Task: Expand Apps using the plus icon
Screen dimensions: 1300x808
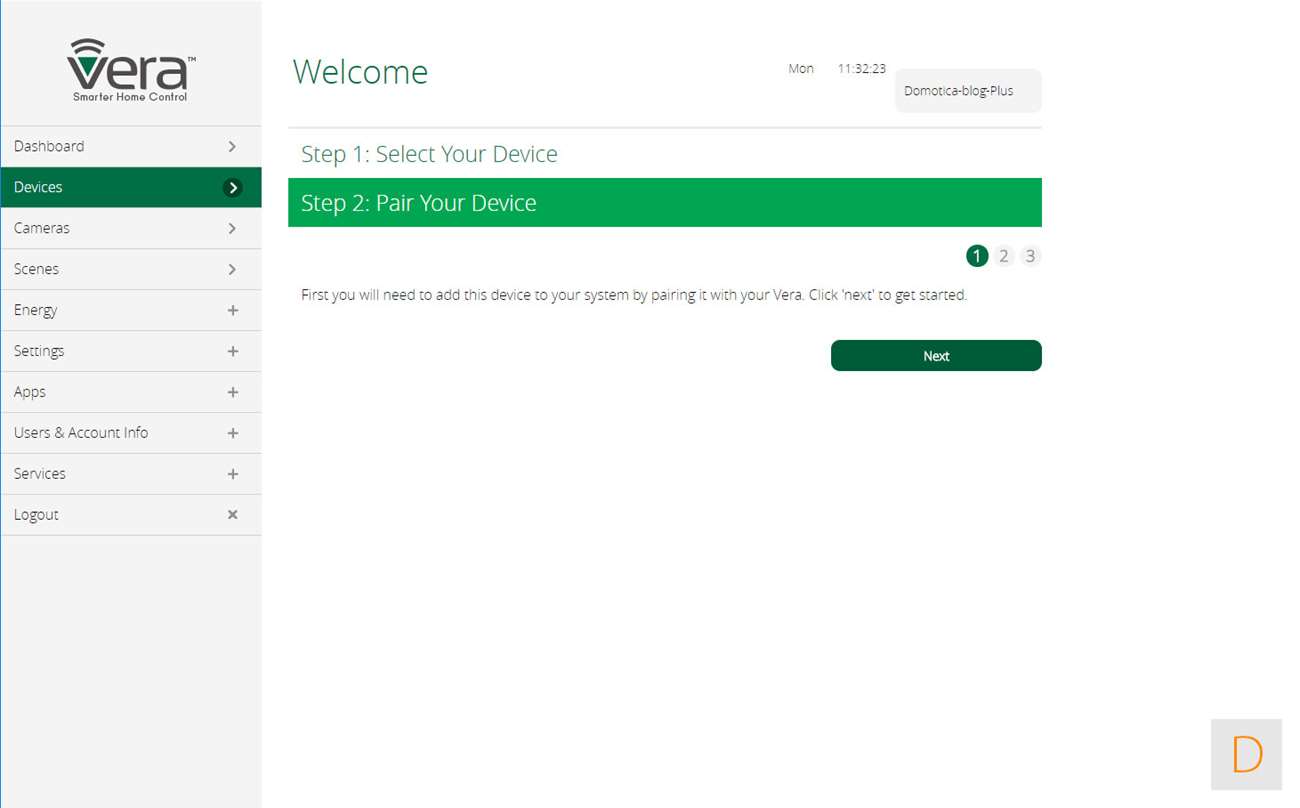Action: [x=232, y=392]
